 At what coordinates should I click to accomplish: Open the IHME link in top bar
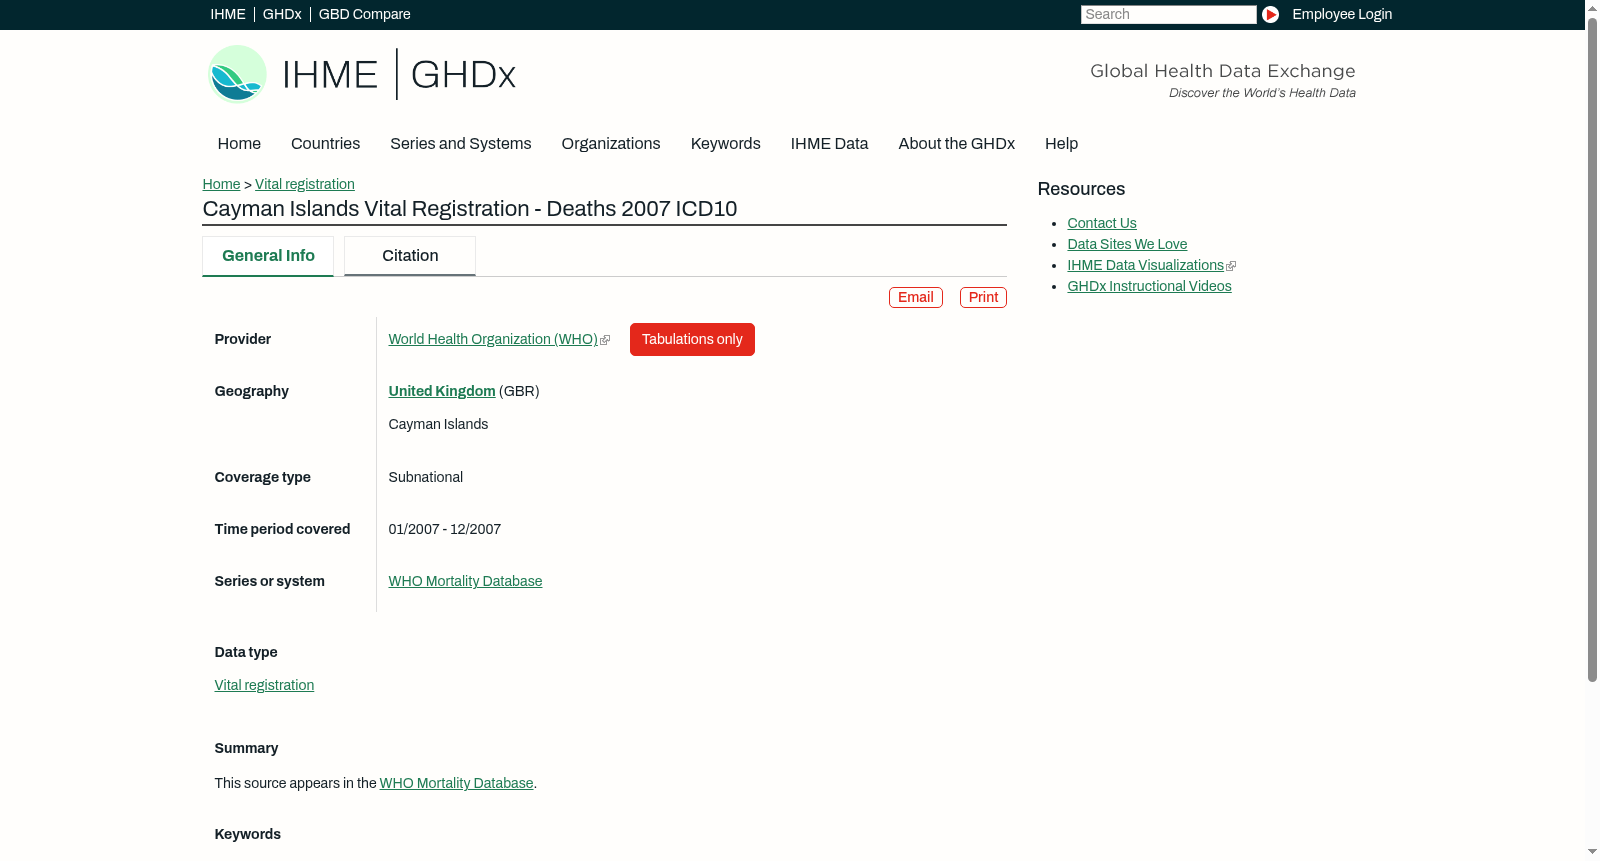point(228,14)
